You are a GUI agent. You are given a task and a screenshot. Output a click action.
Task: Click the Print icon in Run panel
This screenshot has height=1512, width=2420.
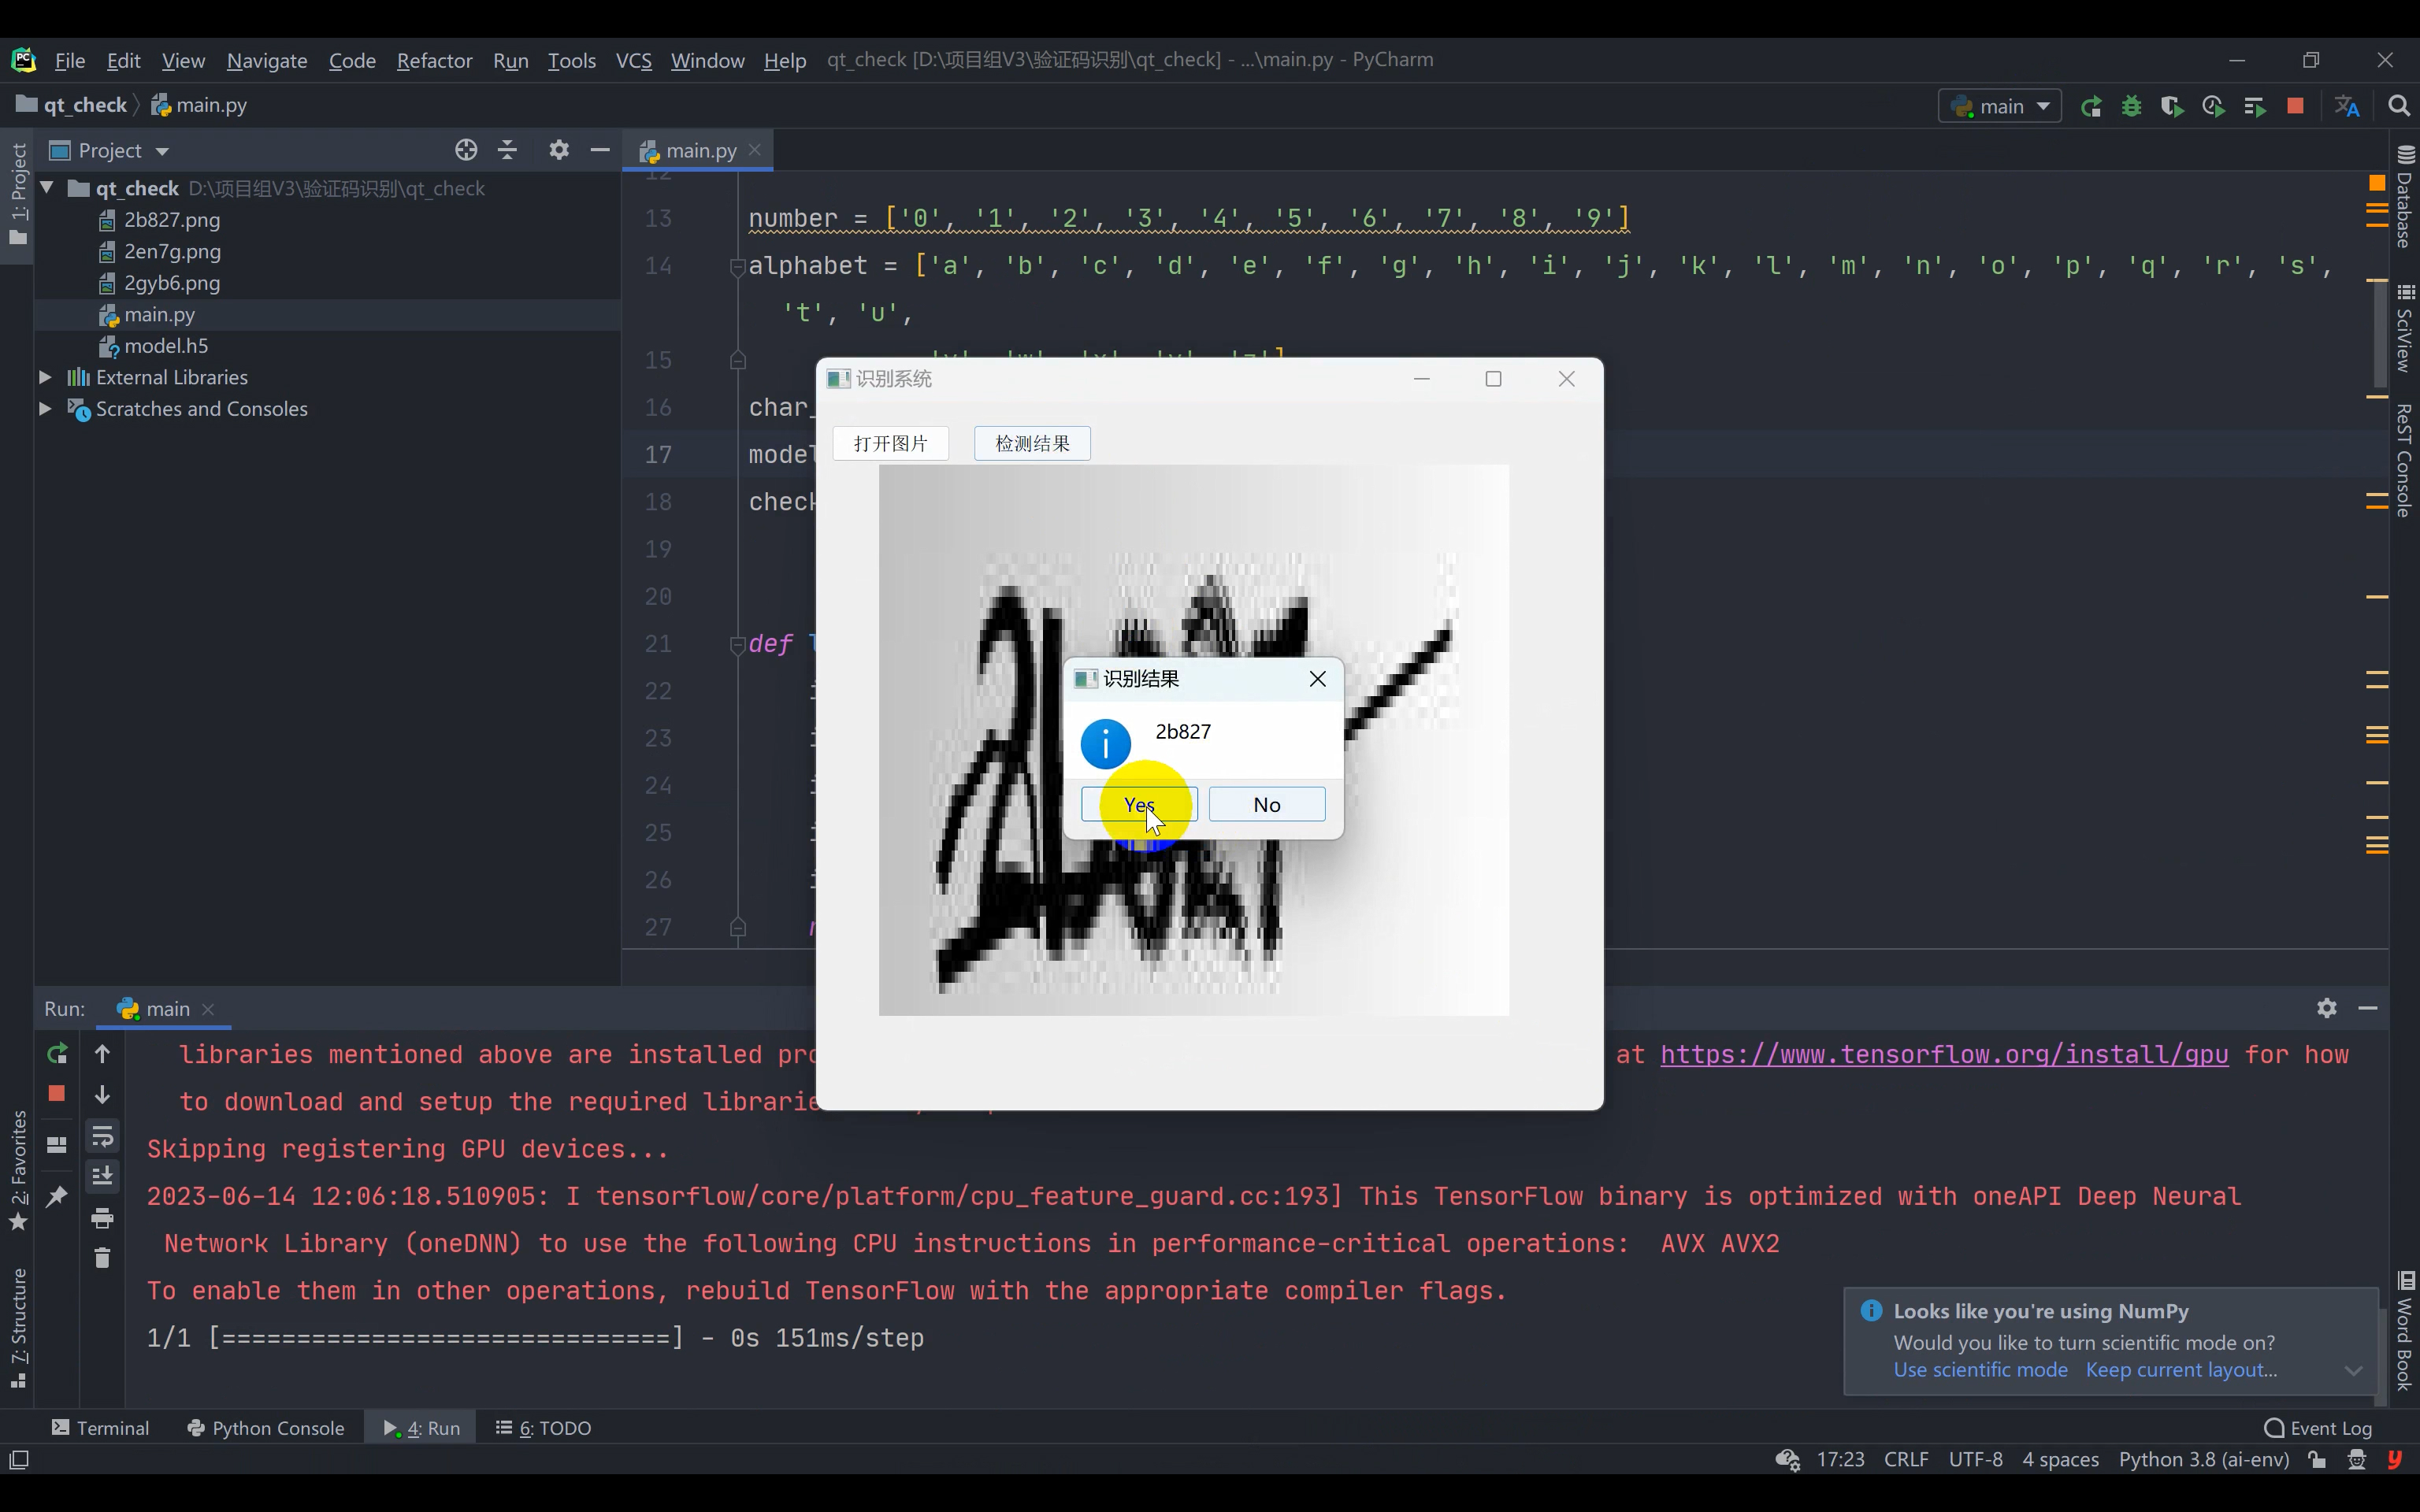tap(102, 1218)
